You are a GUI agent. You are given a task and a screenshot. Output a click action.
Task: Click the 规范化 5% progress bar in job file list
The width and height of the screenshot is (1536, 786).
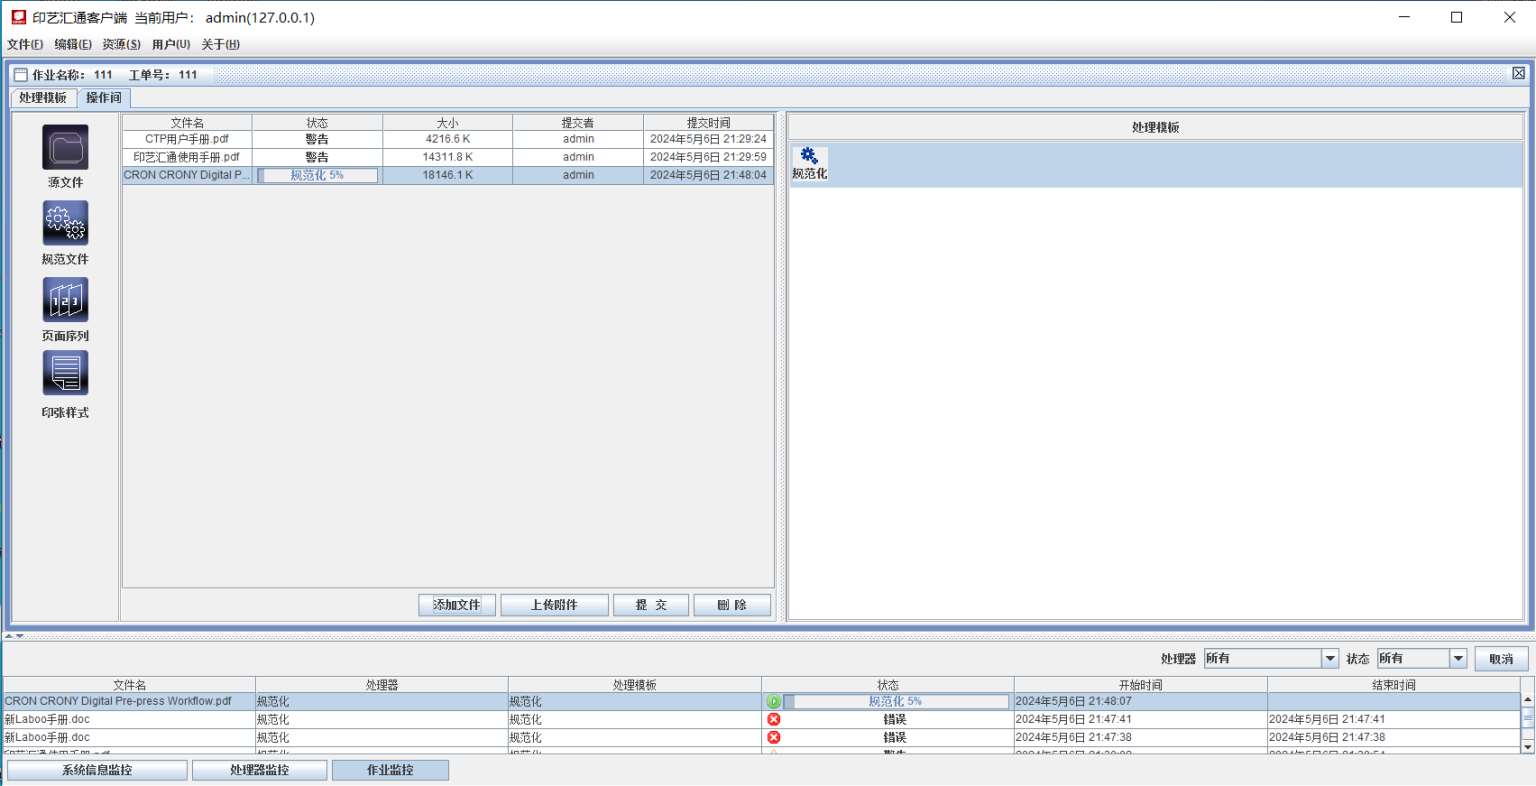(317, 175)
